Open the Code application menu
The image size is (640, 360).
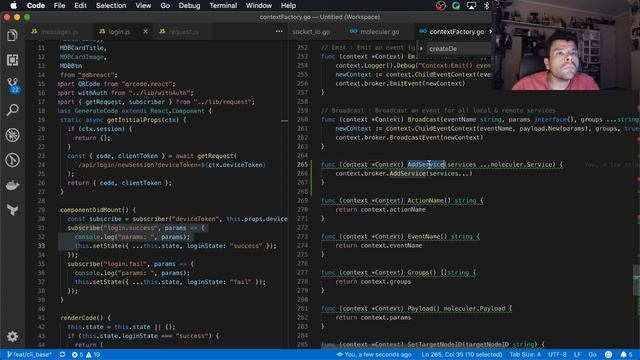tap(36, 6)
